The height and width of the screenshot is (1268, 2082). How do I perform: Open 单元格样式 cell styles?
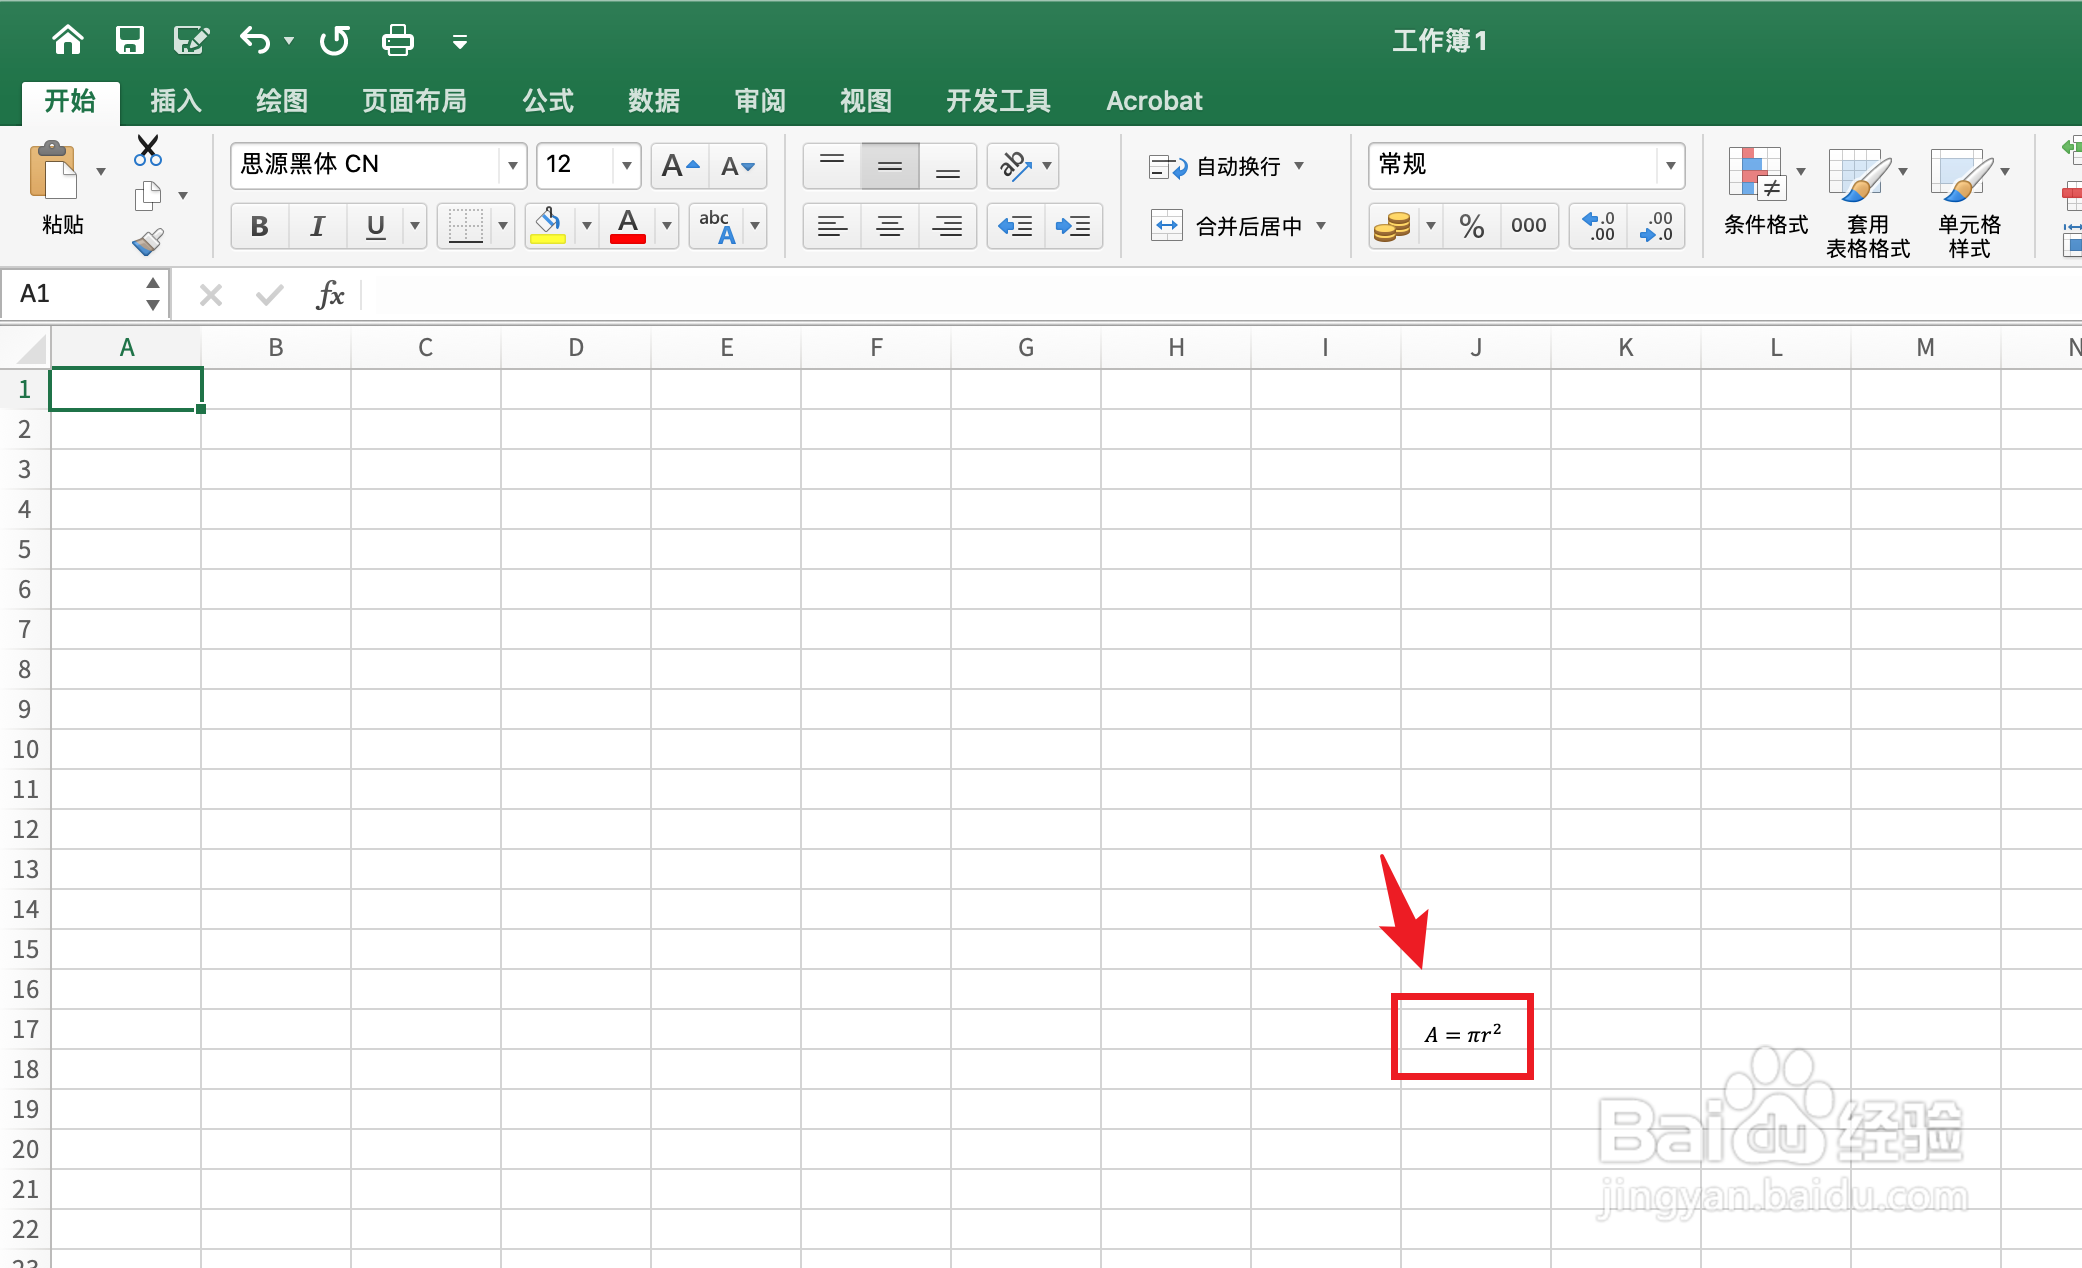[1969, 204]
